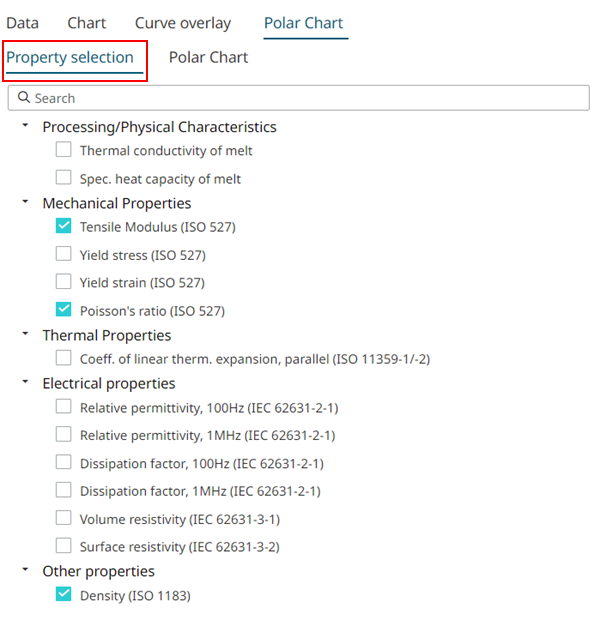The image size is (600, 632).
Task: Collapse the Mechanical Properties group
Action: coord(24,202)
